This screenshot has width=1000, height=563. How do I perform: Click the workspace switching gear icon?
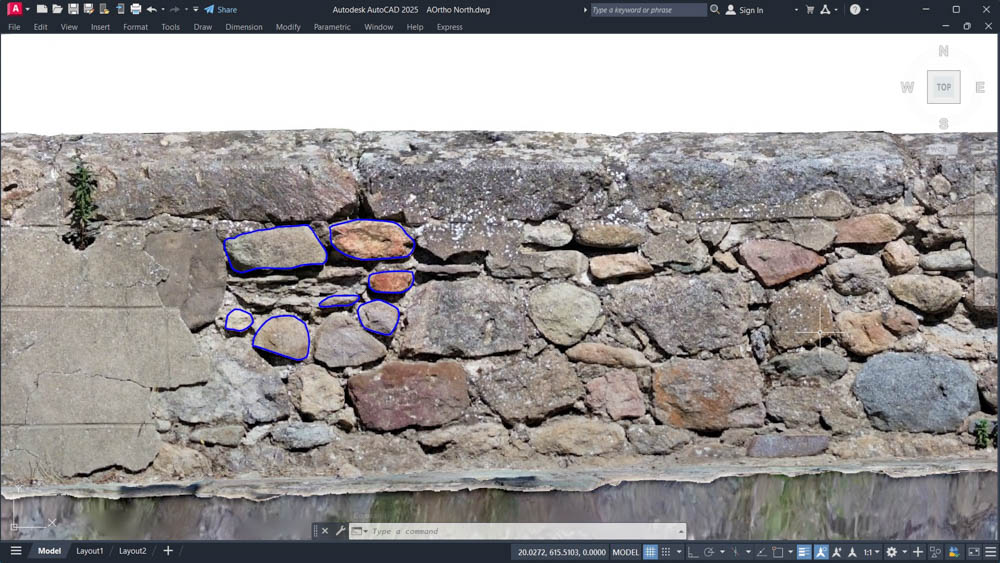pos(892,552)
